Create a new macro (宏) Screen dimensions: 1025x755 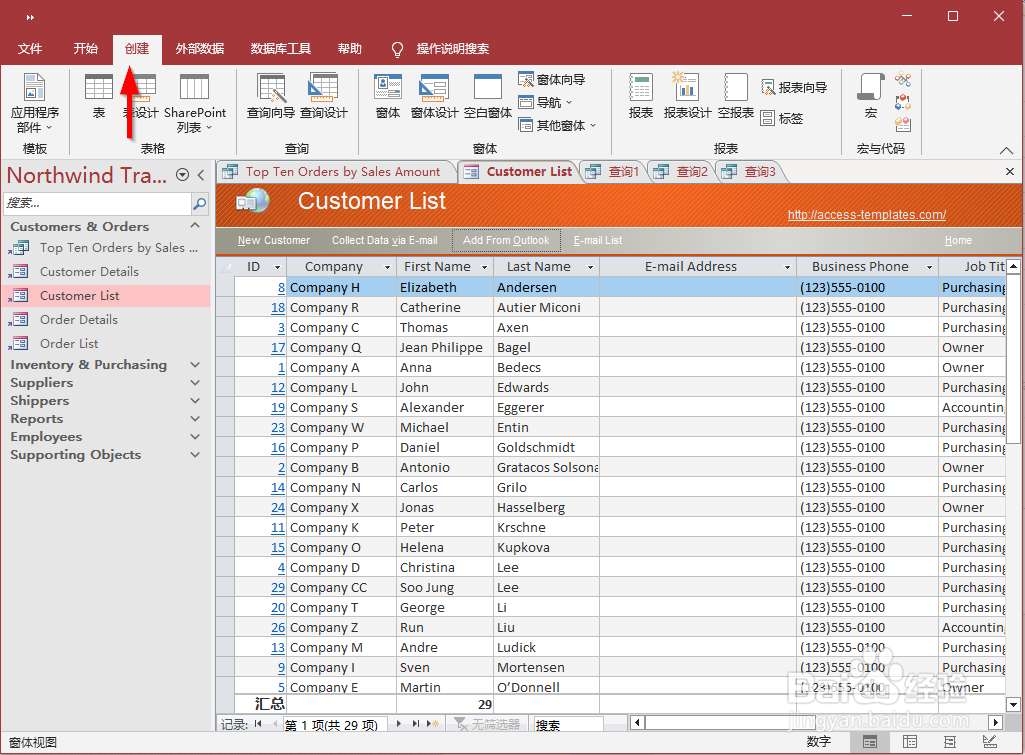tap(871, 96)
